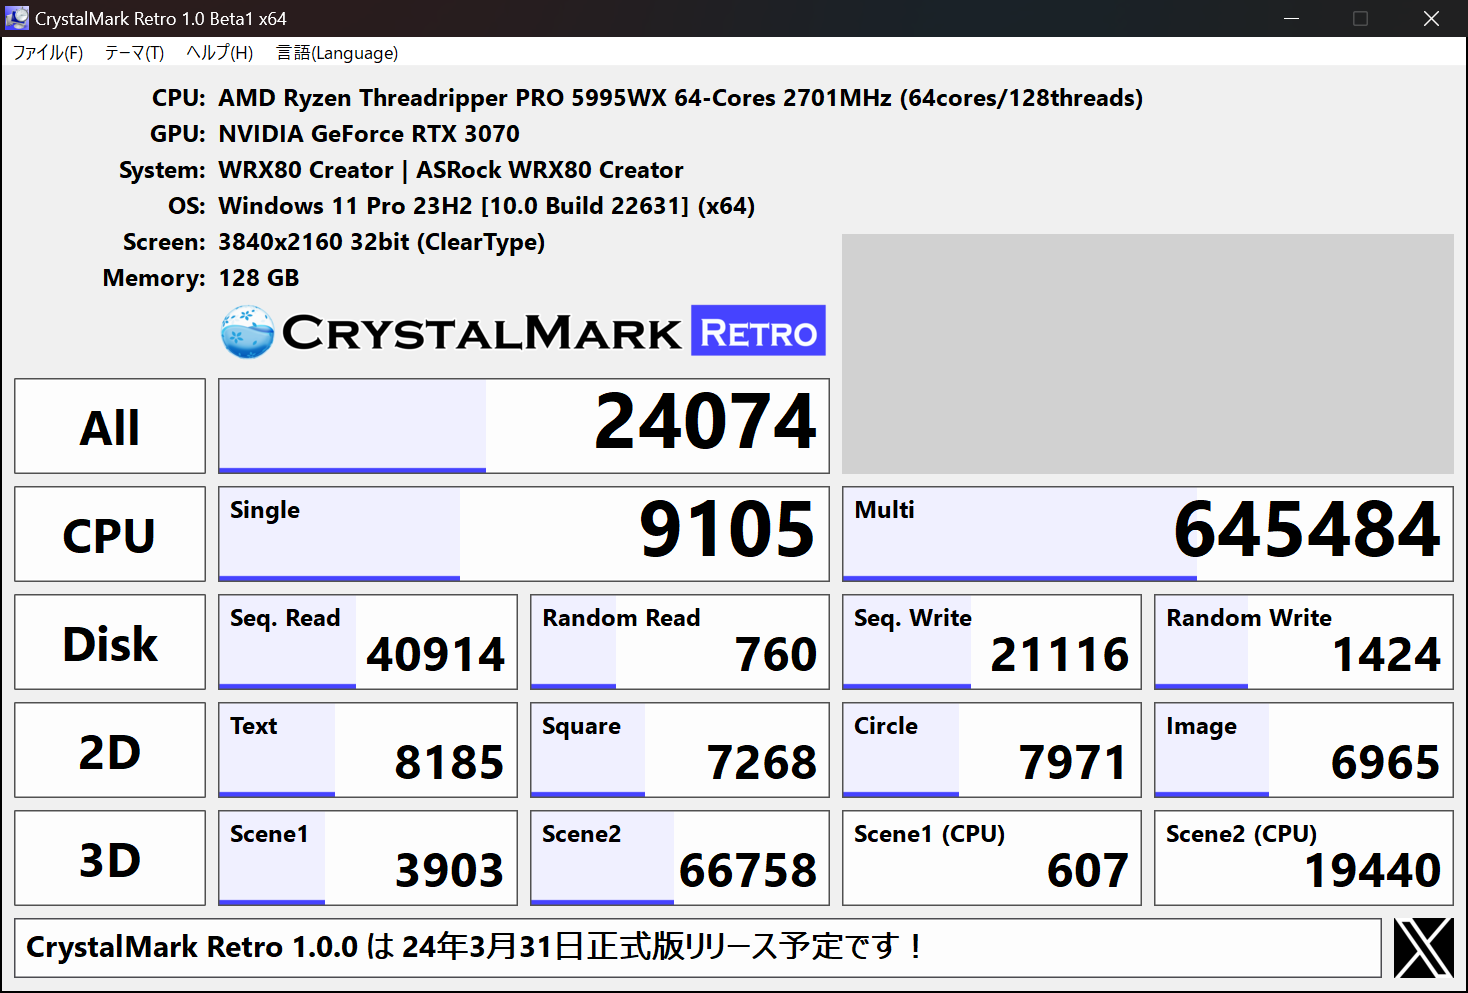1468x993 pixels.
Task: Click the release notice text at bottom
Action: (698, 948)
